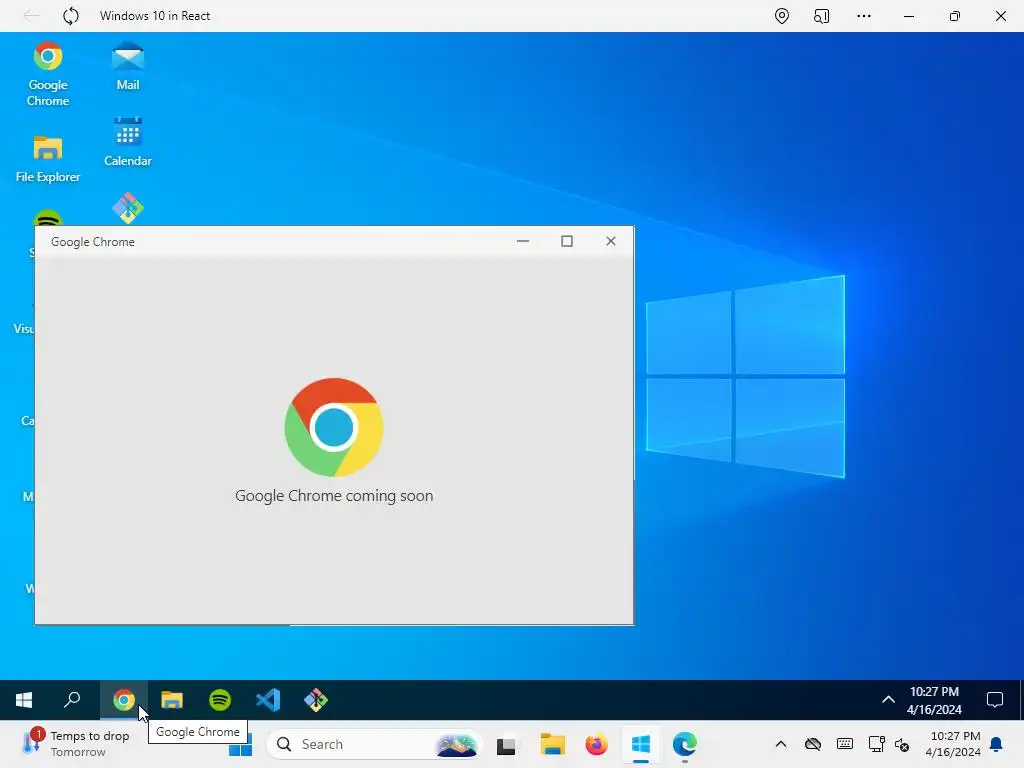Reload the Windows 10 in React app
This screenshot has height=768, width=1024.
coord(71,16)
